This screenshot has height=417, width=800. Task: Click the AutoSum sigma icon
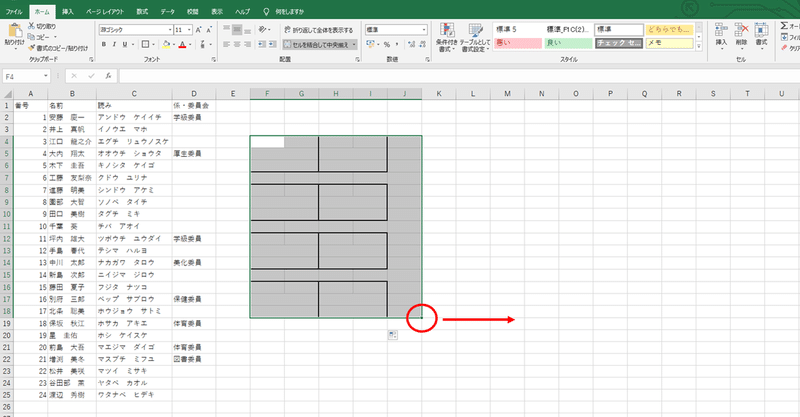click(x=784, y=26)
